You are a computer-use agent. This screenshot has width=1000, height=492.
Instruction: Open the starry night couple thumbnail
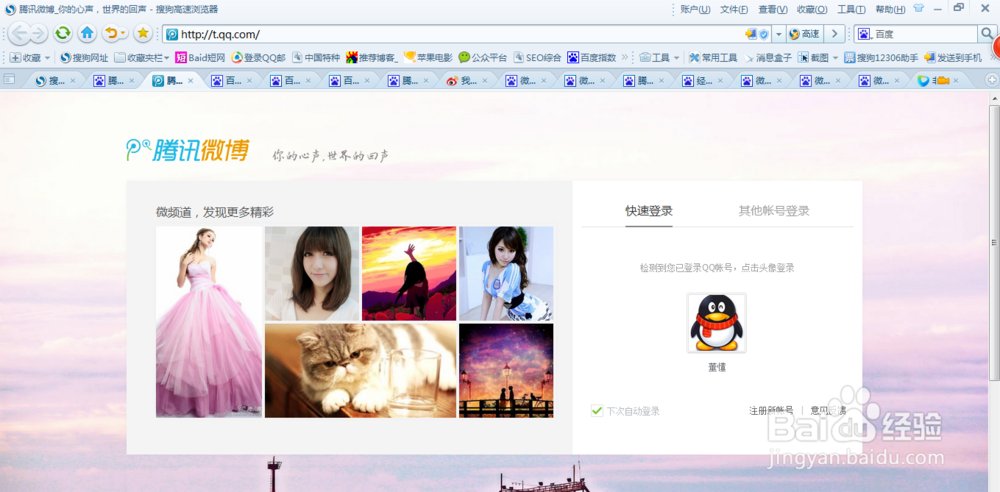[506, 370]
